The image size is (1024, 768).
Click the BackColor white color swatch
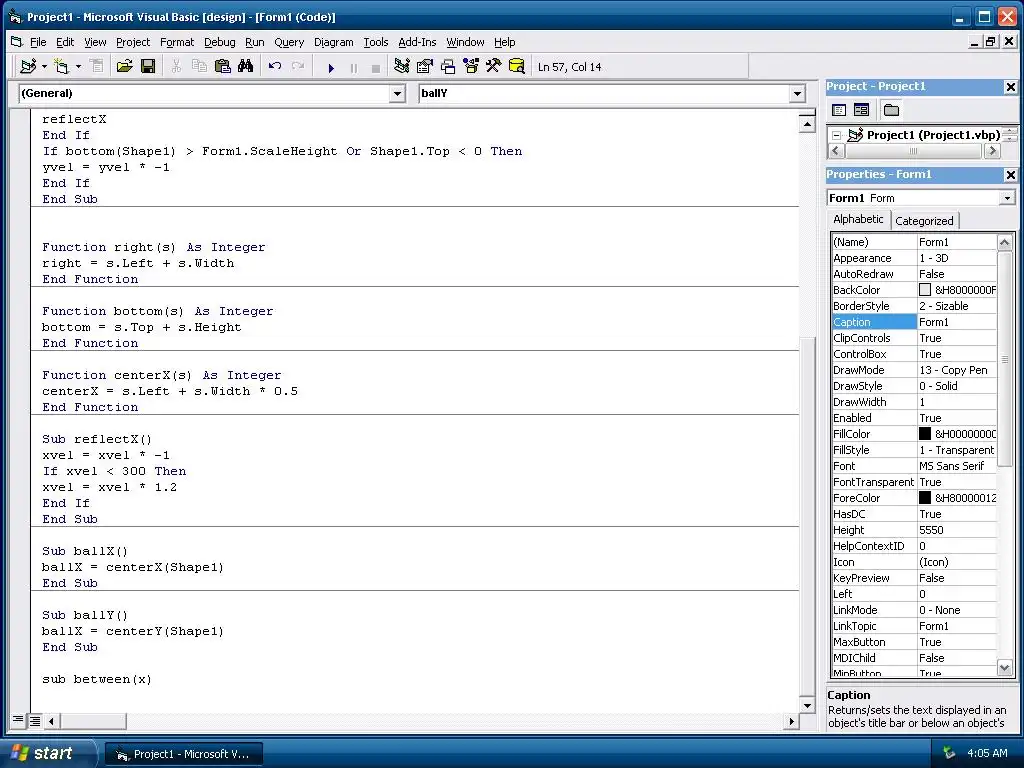(925, 289)
